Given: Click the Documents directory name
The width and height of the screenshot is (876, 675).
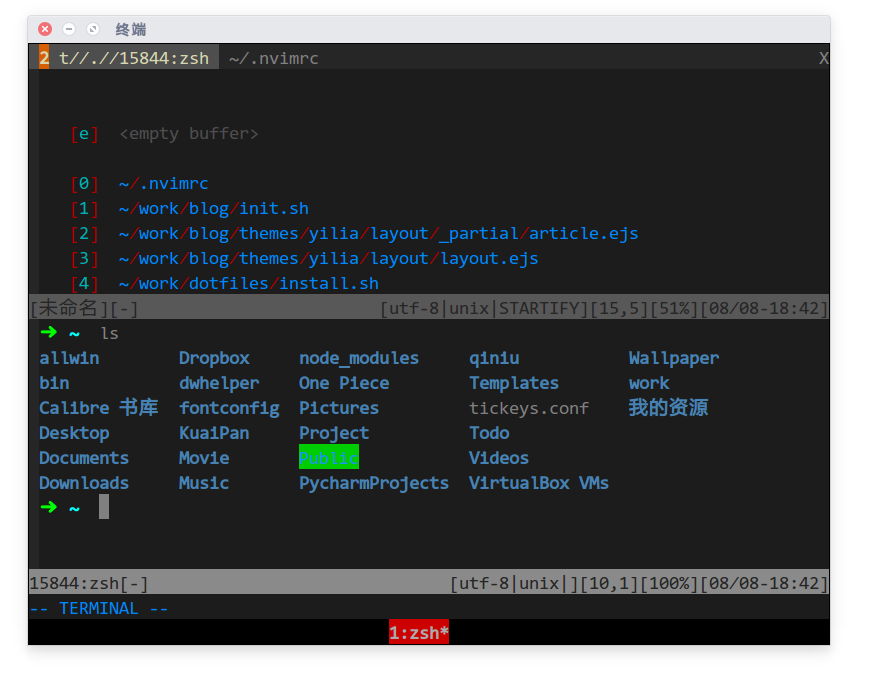Looking at the screenshot, I should coord(84,458).
